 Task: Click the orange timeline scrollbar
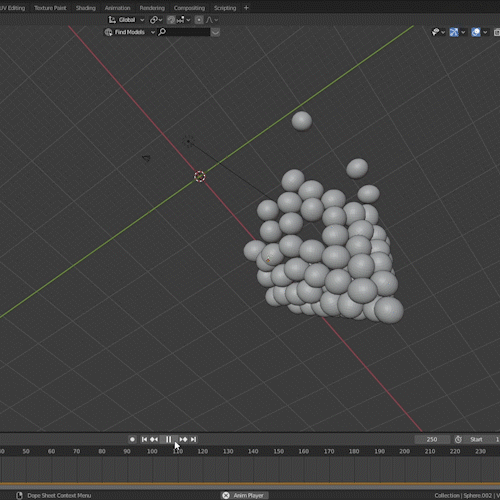(250, 483)
